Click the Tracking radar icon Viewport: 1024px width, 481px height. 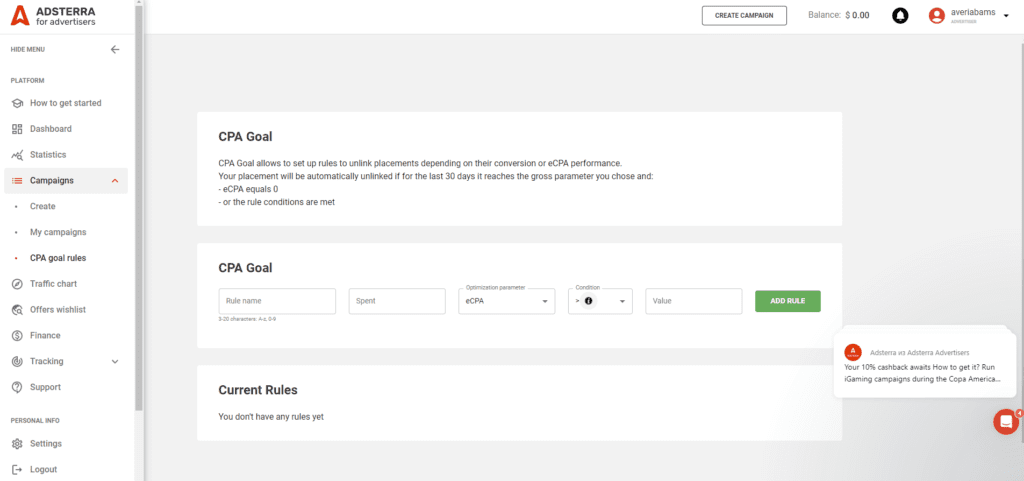(18, 362)
